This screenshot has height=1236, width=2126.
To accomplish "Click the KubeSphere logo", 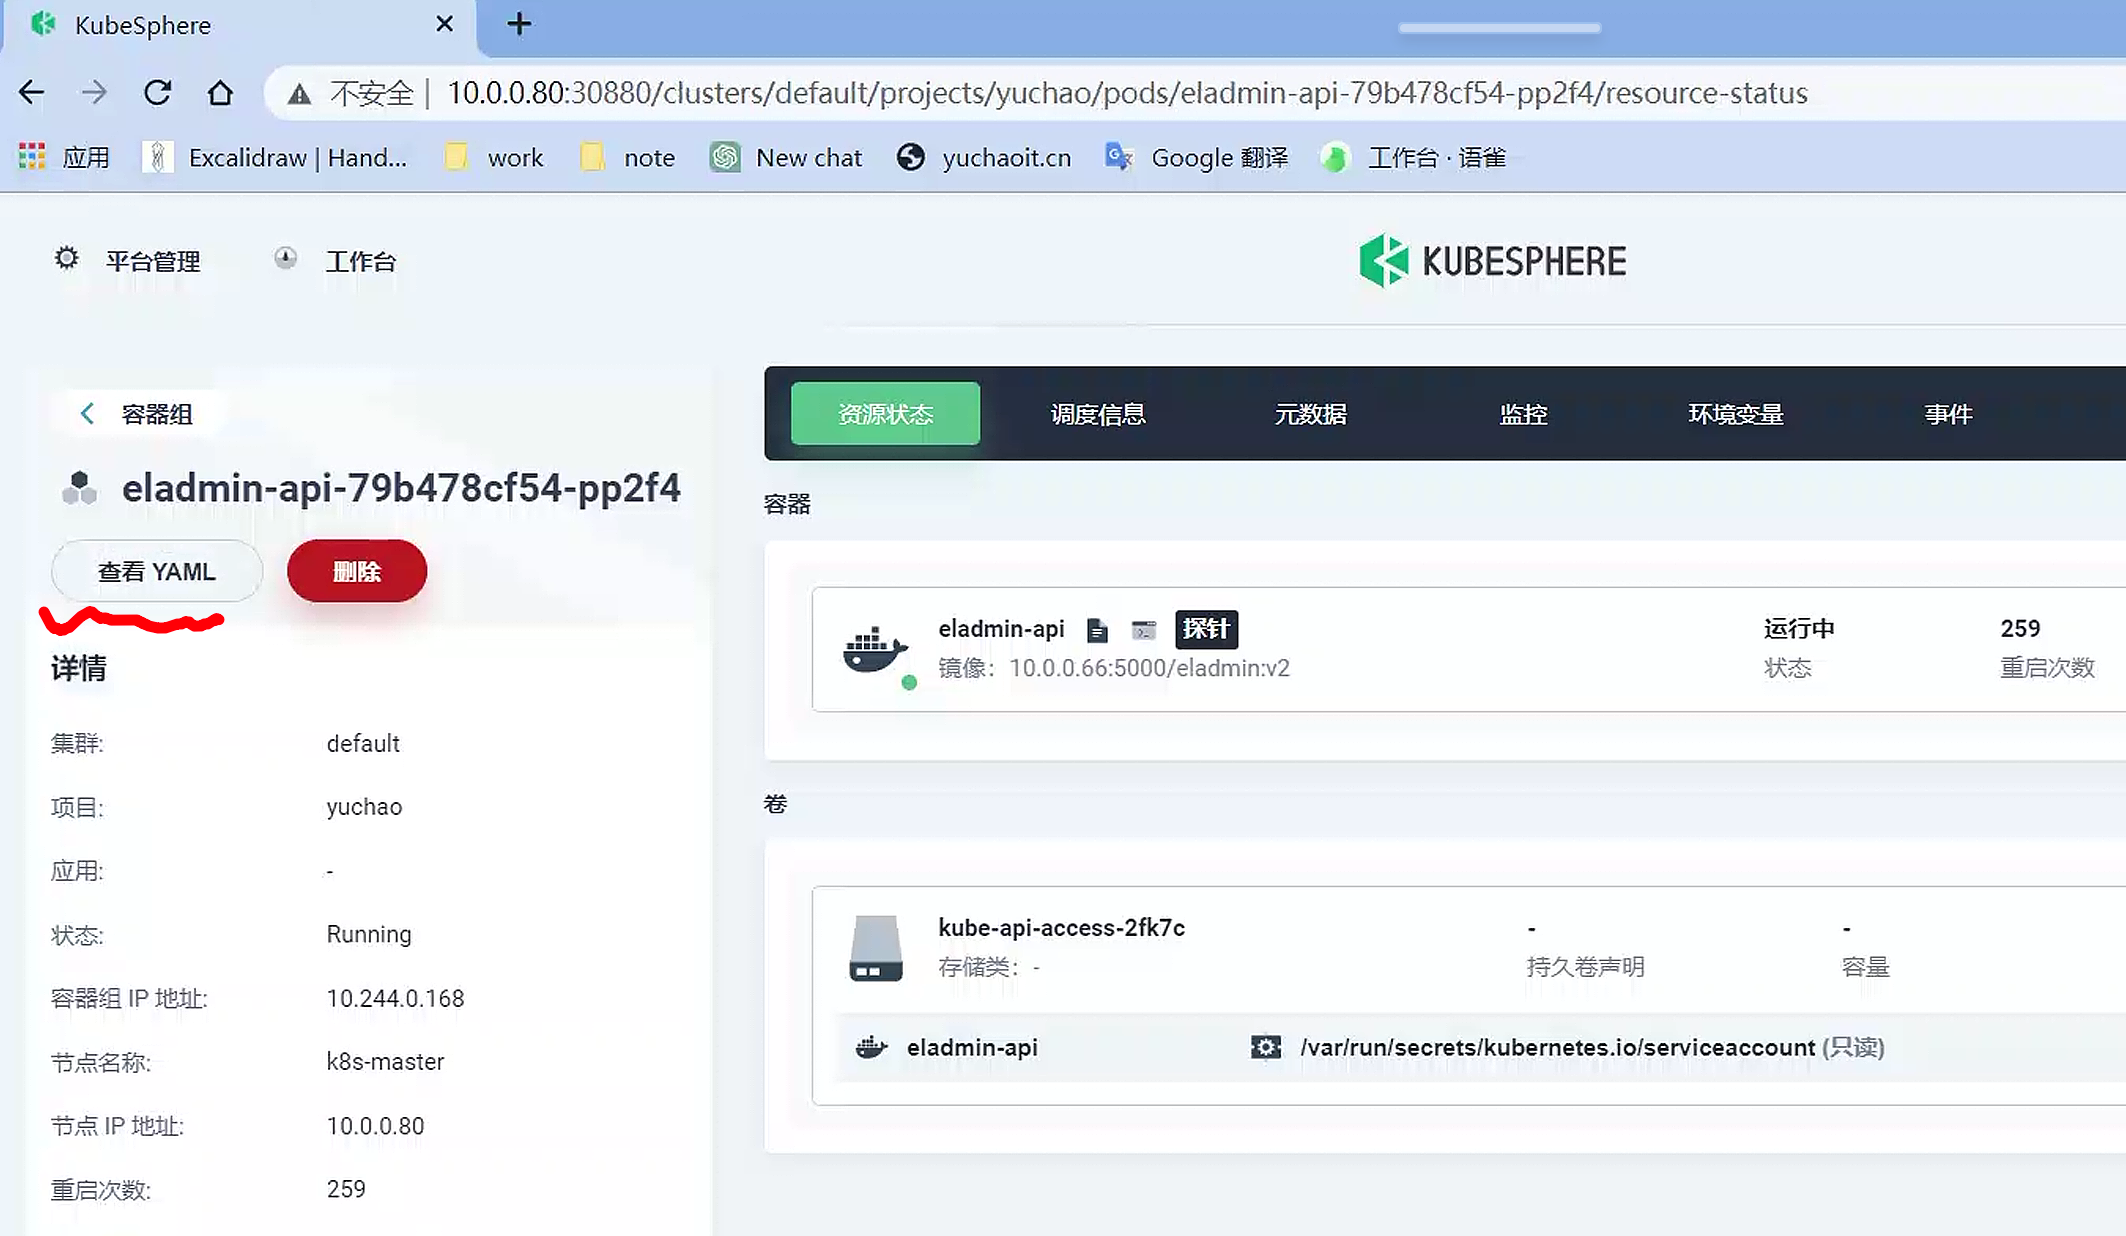I will pyautogui.click(x=1492, y=261).
